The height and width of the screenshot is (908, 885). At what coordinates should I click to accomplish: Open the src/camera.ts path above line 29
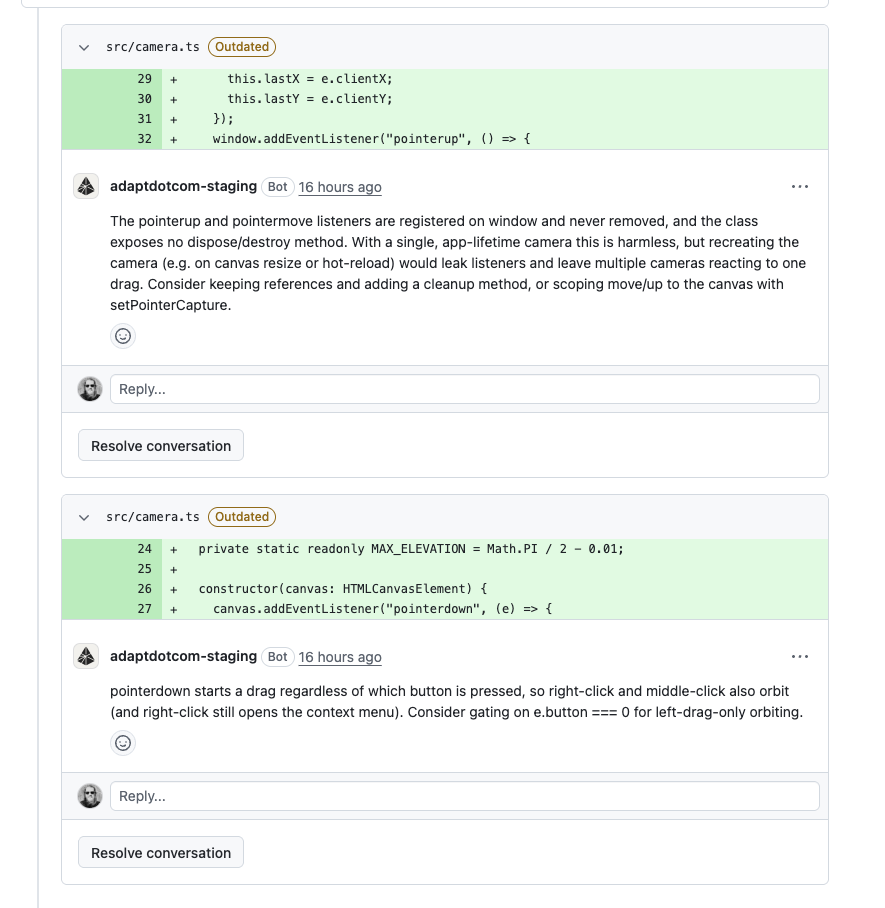tap(152, 47)
